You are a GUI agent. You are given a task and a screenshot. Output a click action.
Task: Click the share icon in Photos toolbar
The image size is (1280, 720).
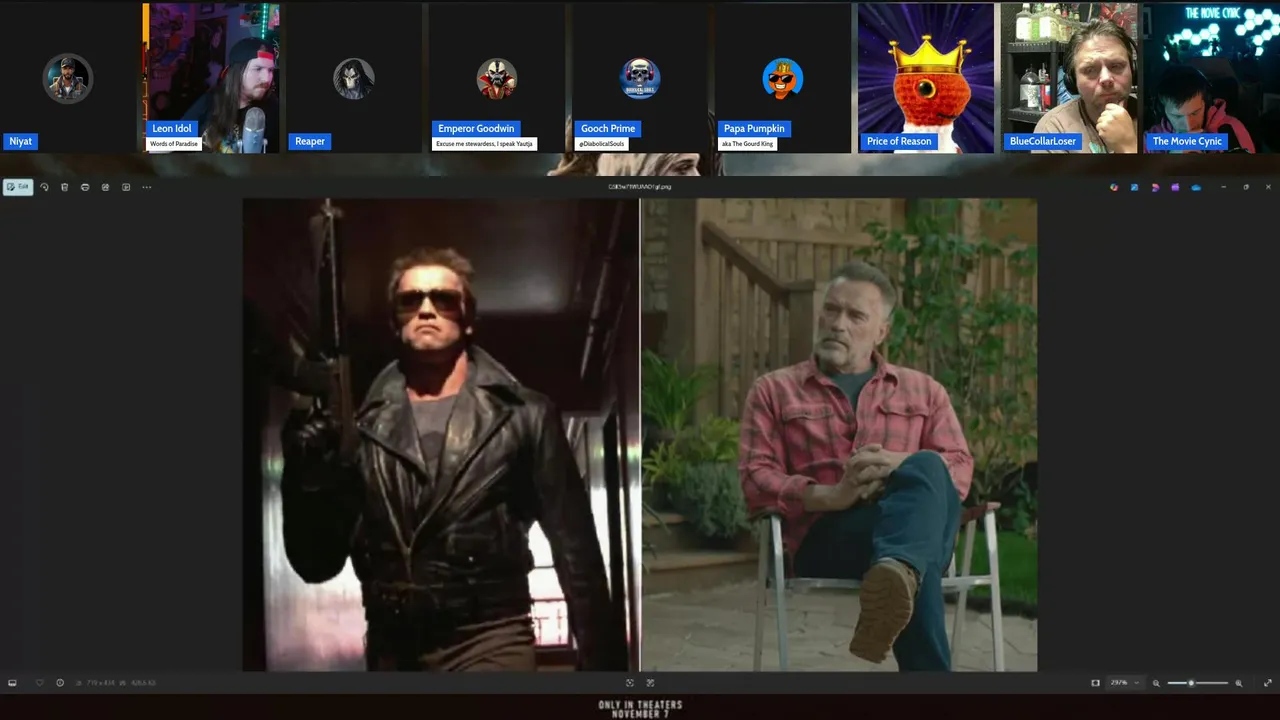coord(105,187)
